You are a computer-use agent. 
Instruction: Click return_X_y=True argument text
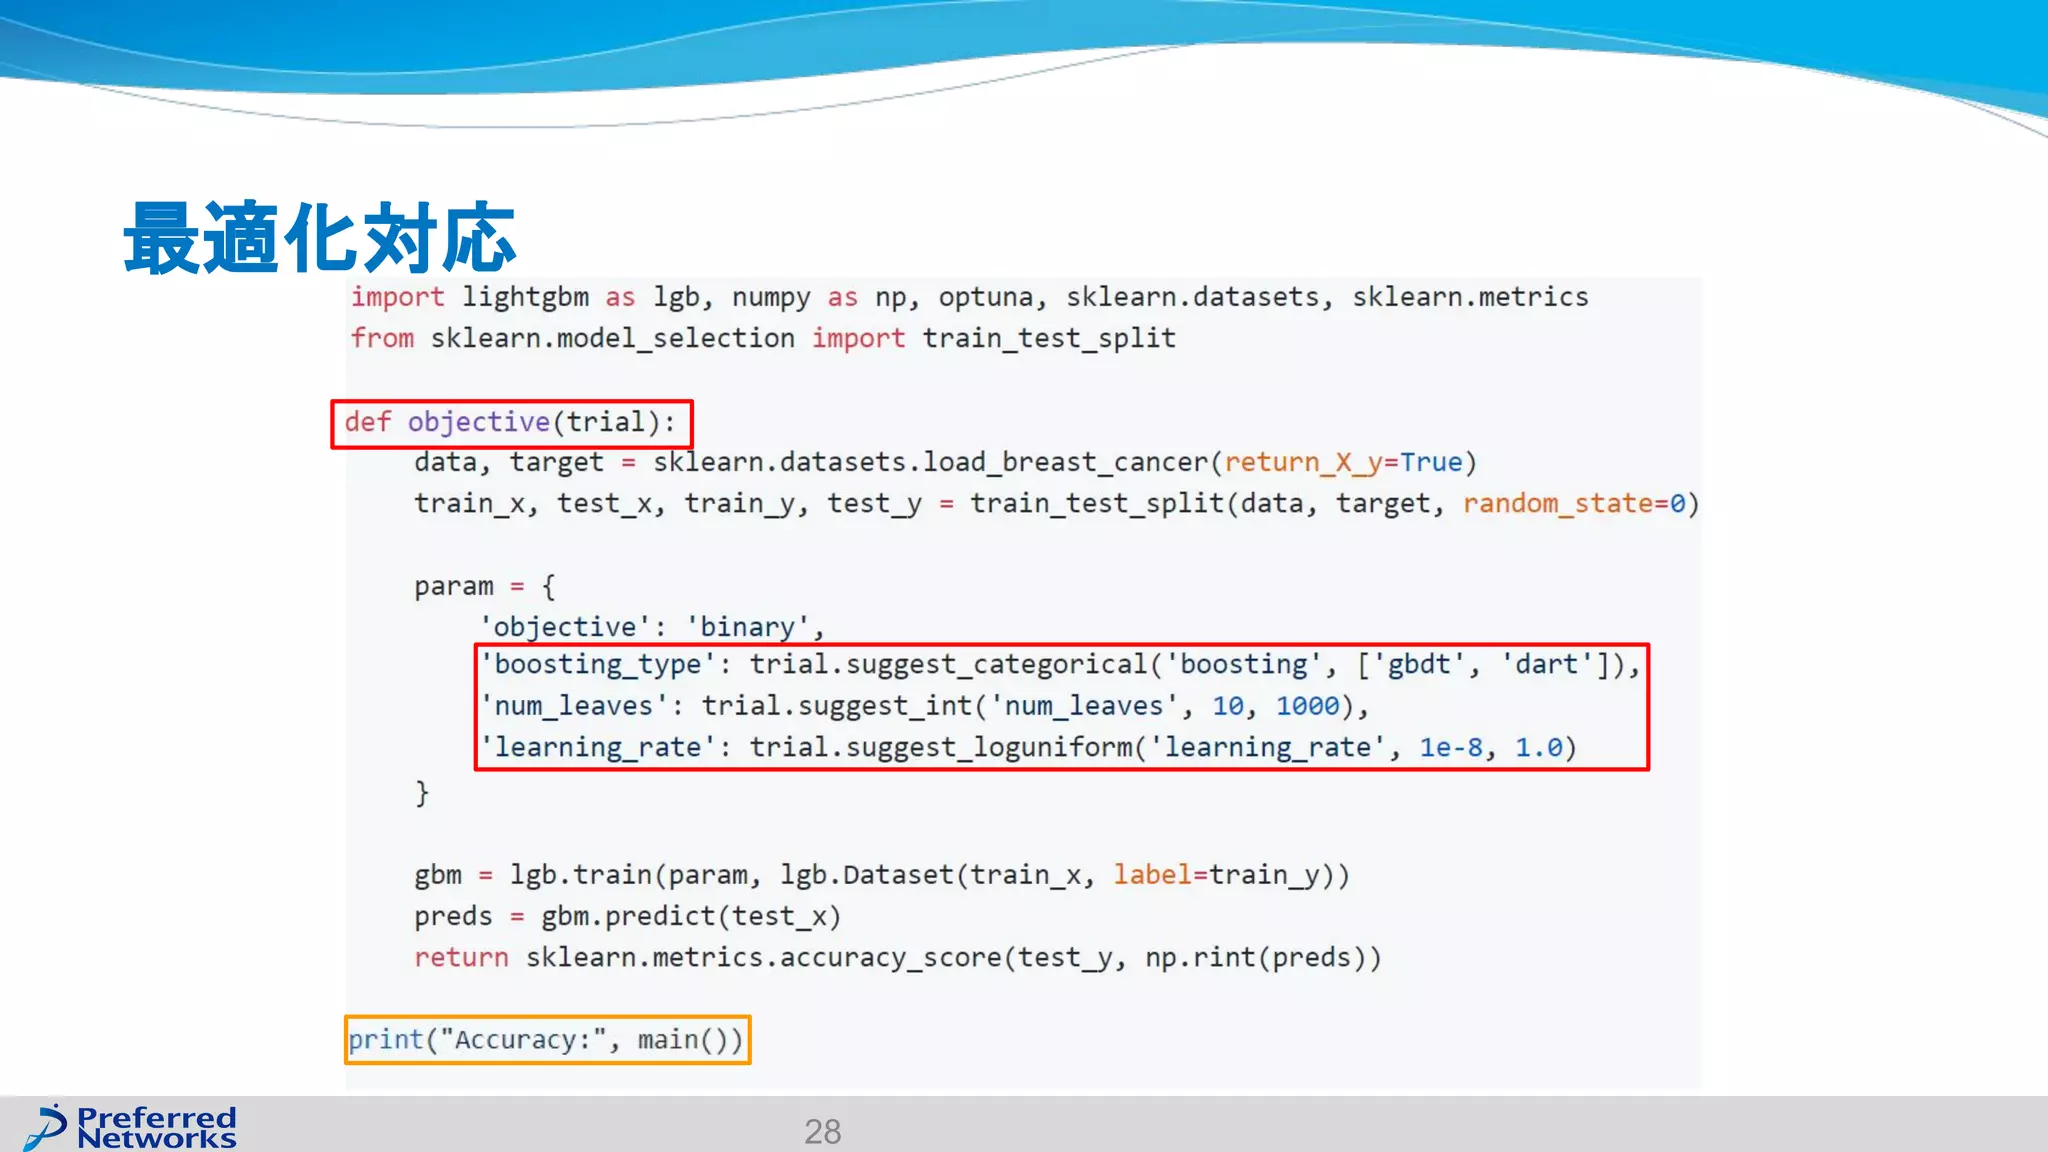[x=1343, y=462]
